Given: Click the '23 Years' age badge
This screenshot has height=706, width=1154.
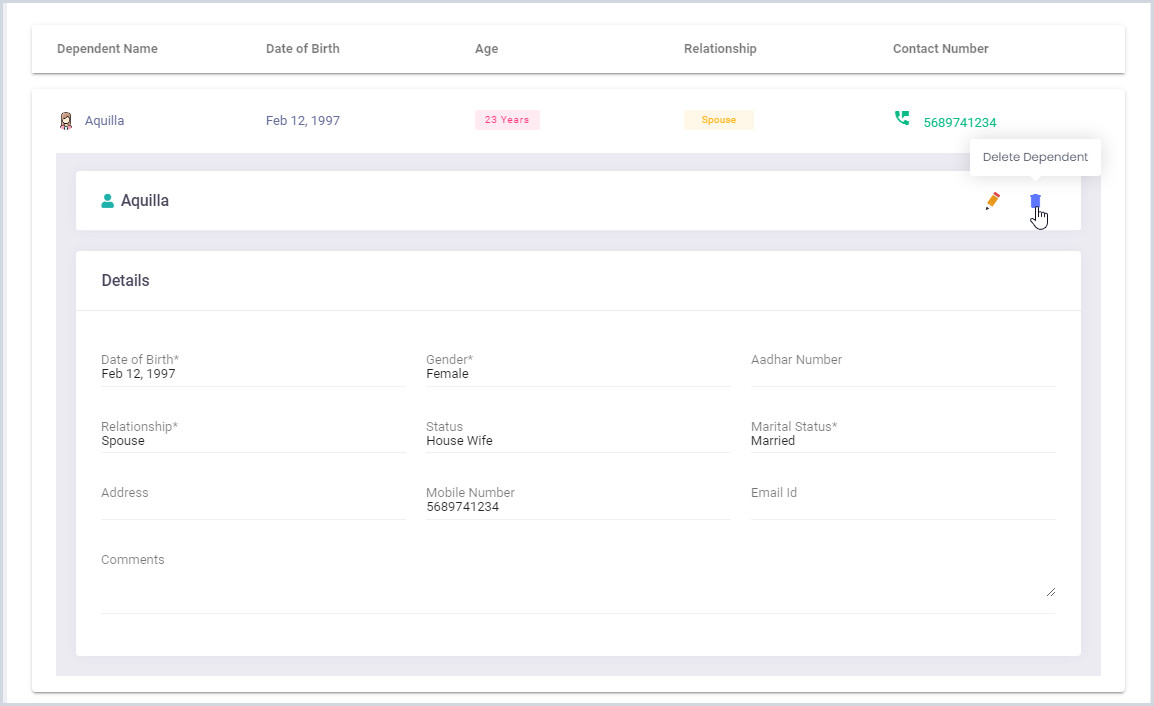Looking at the screenshot, I should pyautogui.click(x=507, y=120).
